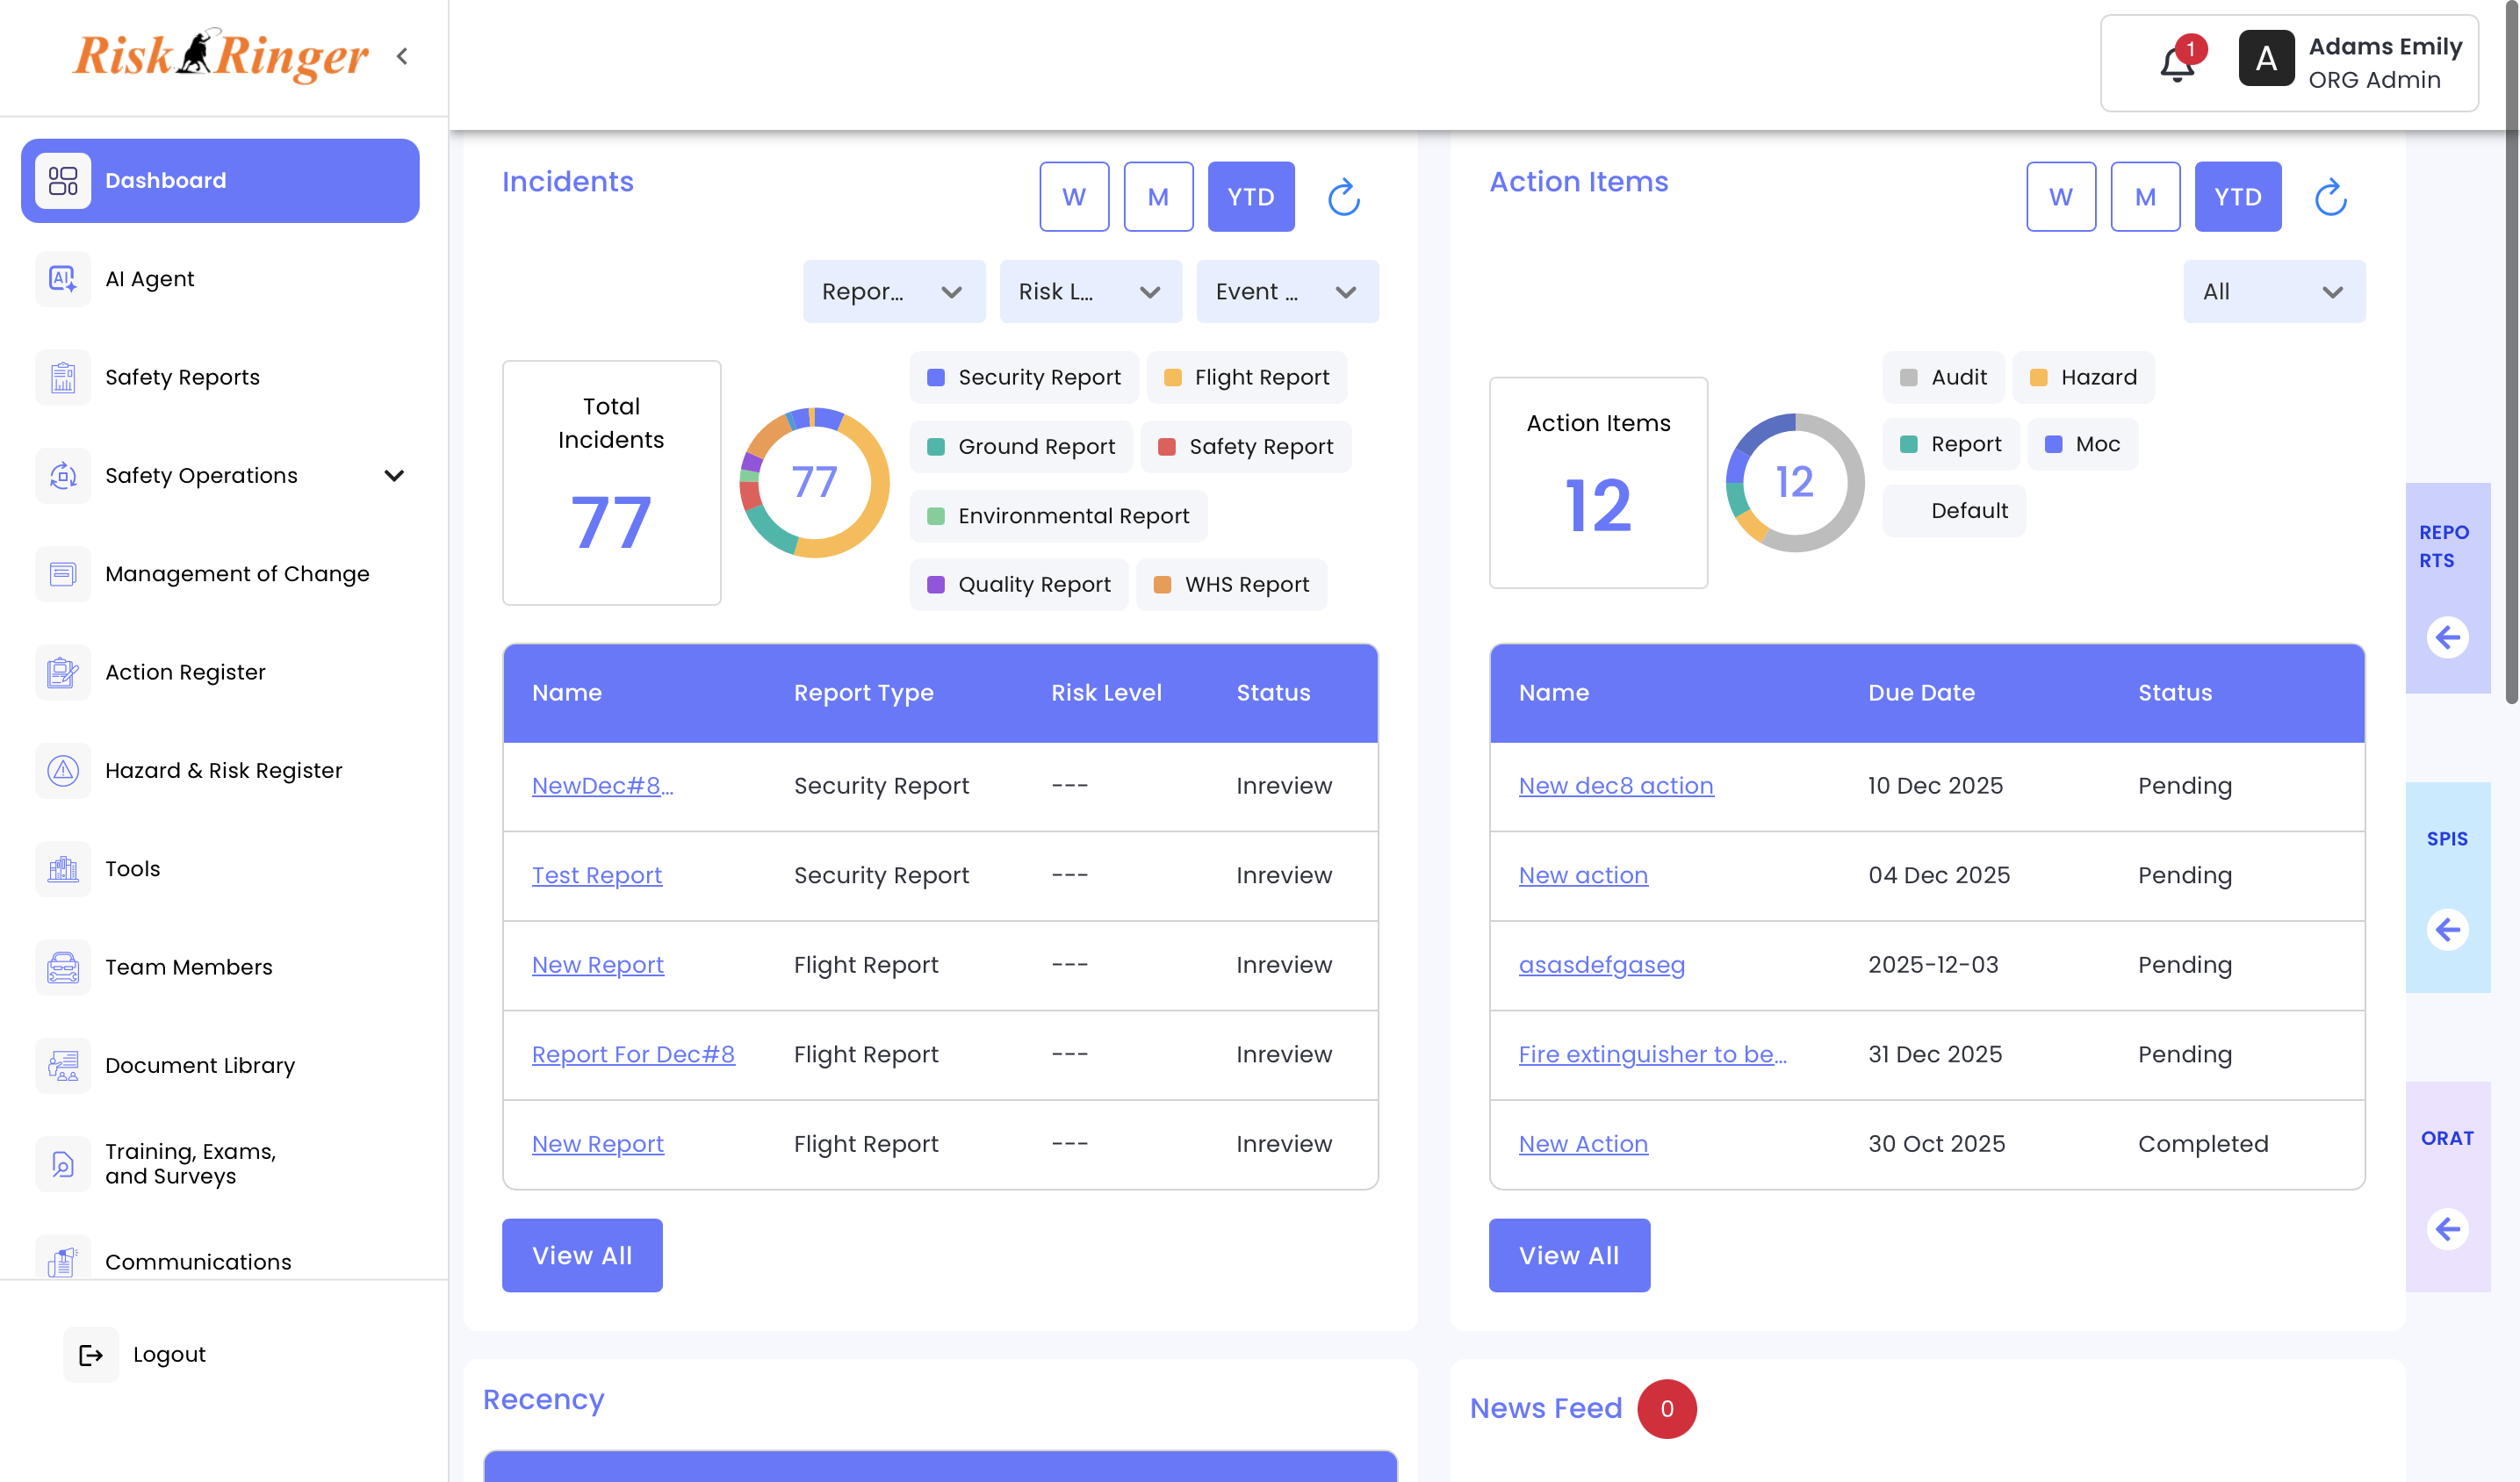Switch Incidents to the weekly W tab
Image resolution: width=2520 pixels, height=1482 pixels.
pyautogui.click(x=1073, y=197)
